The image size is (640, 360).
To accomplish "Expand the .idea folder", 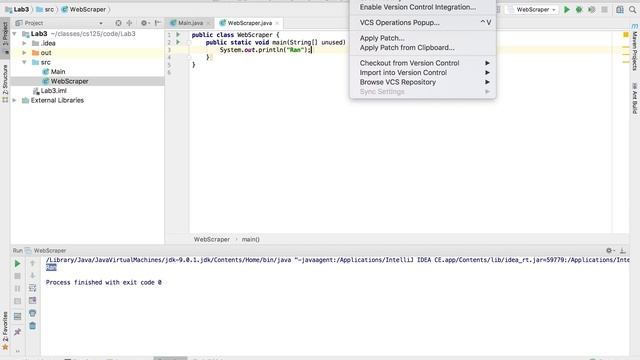I will pos(24,43).
